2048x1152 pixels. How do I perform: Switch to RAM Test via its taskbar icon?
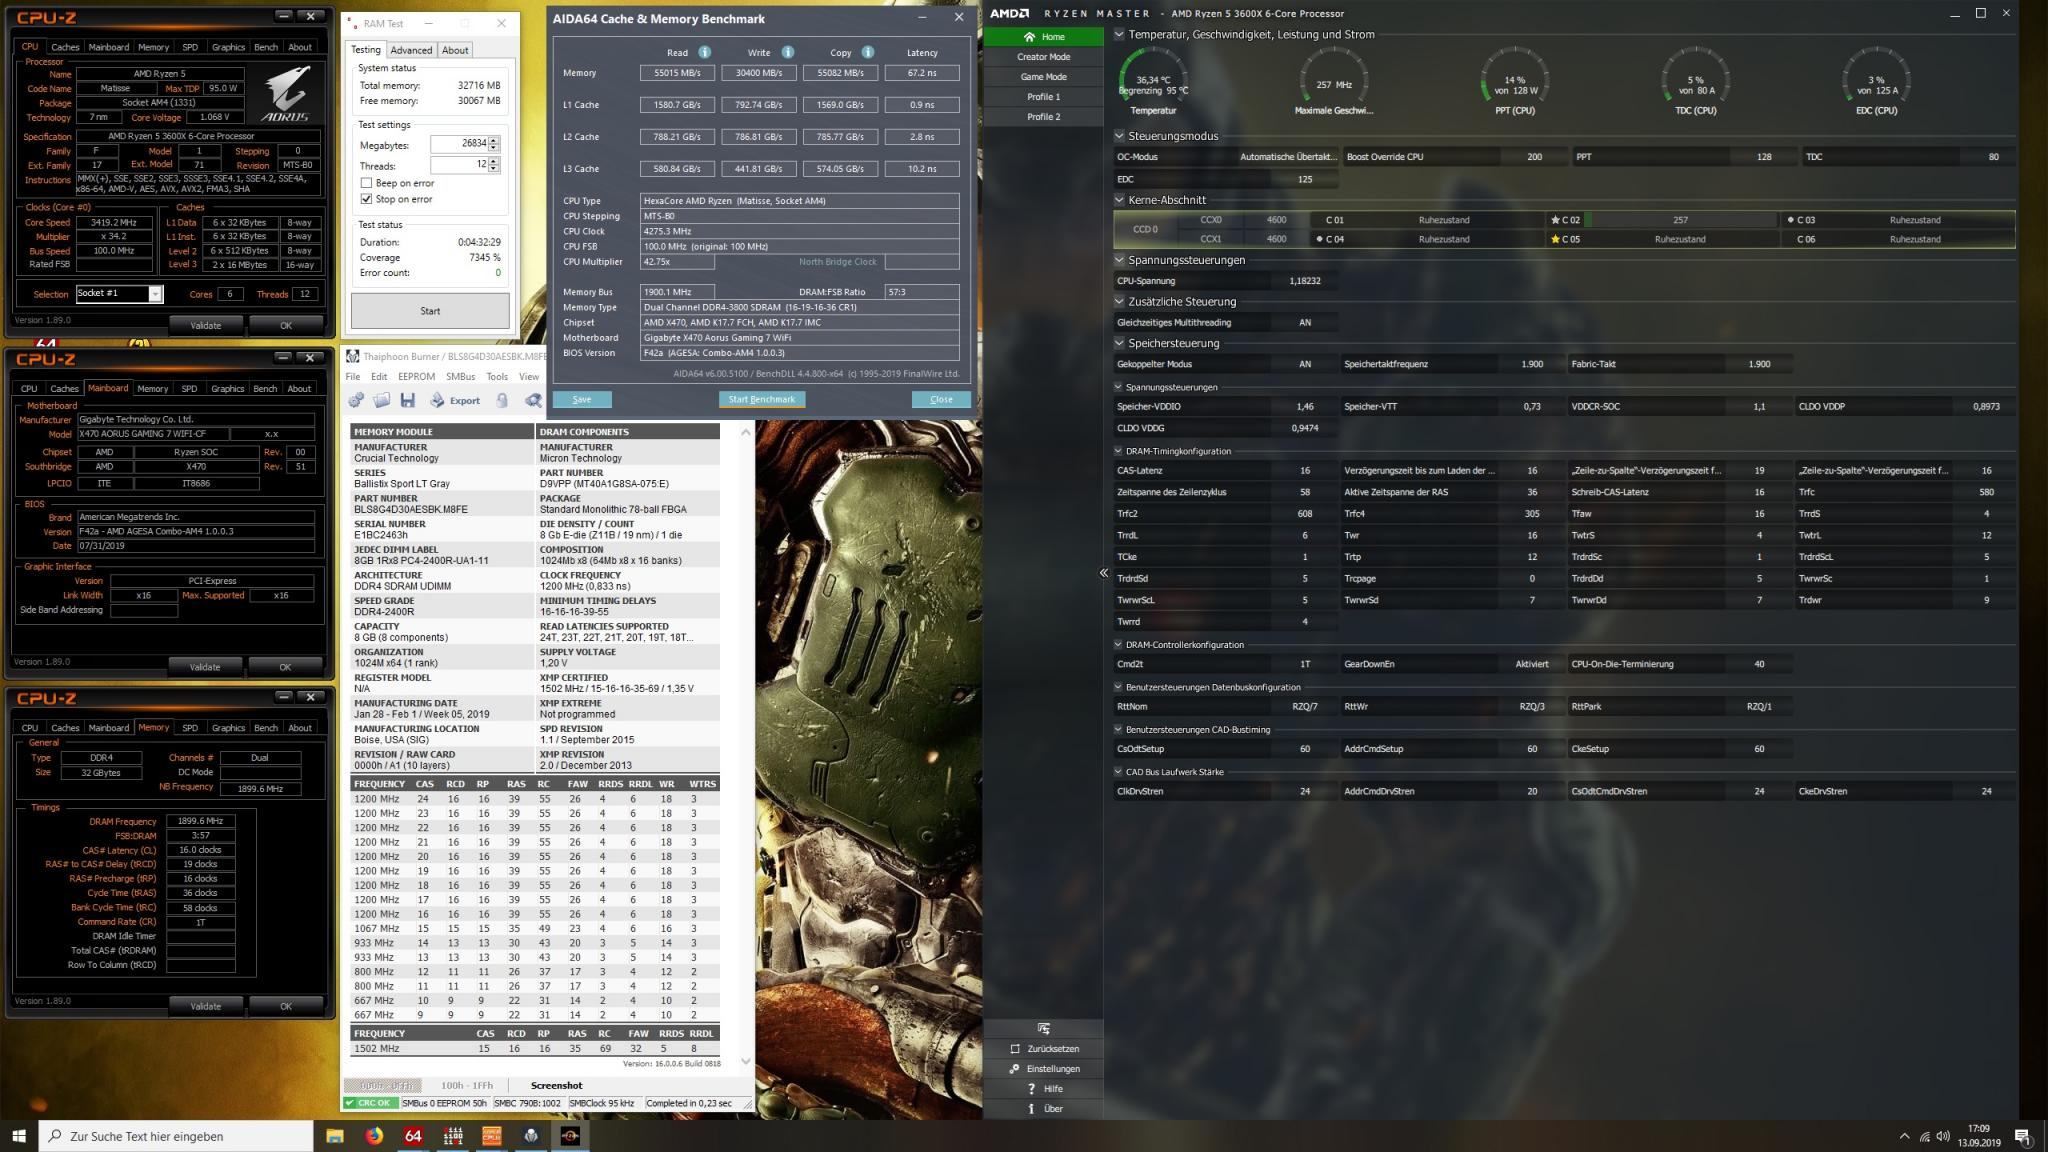[453, 1136]
